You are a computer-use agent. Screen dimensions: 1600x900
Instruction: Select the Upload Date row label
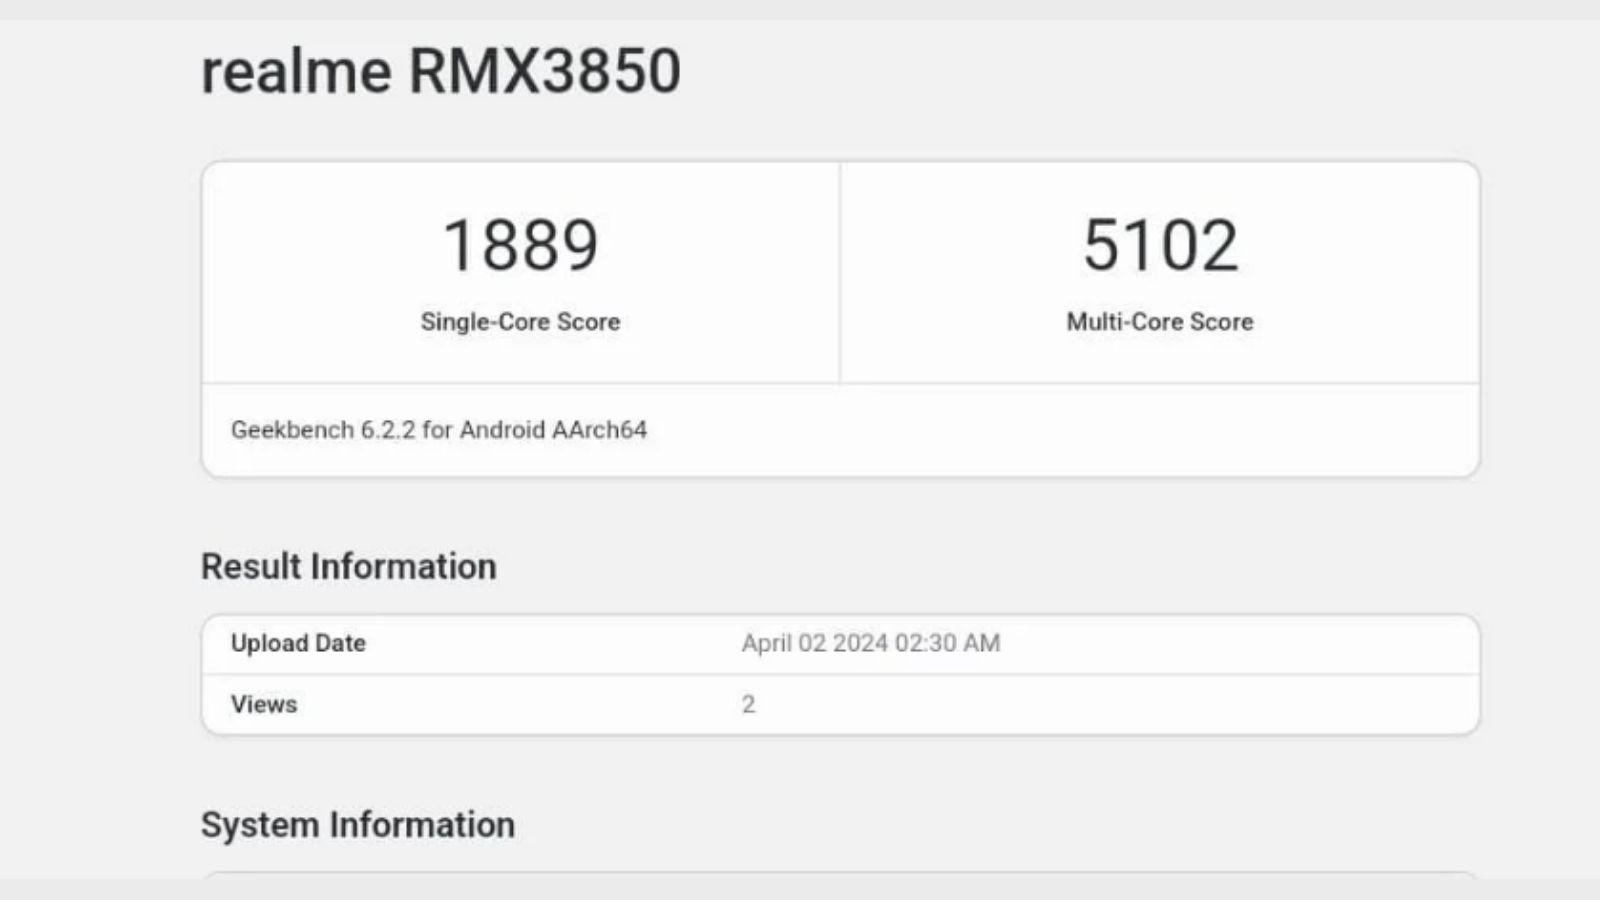pos(298,643)
